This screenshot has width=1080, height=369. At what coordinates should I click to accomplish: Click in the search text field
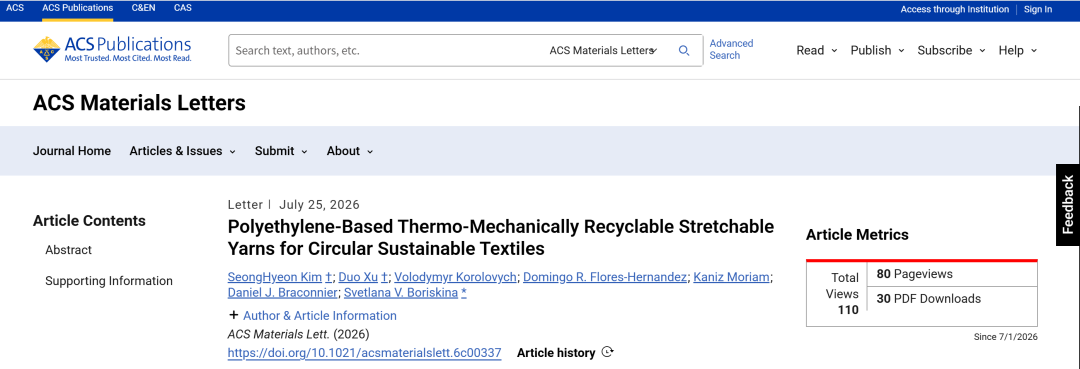click(386, 50)
